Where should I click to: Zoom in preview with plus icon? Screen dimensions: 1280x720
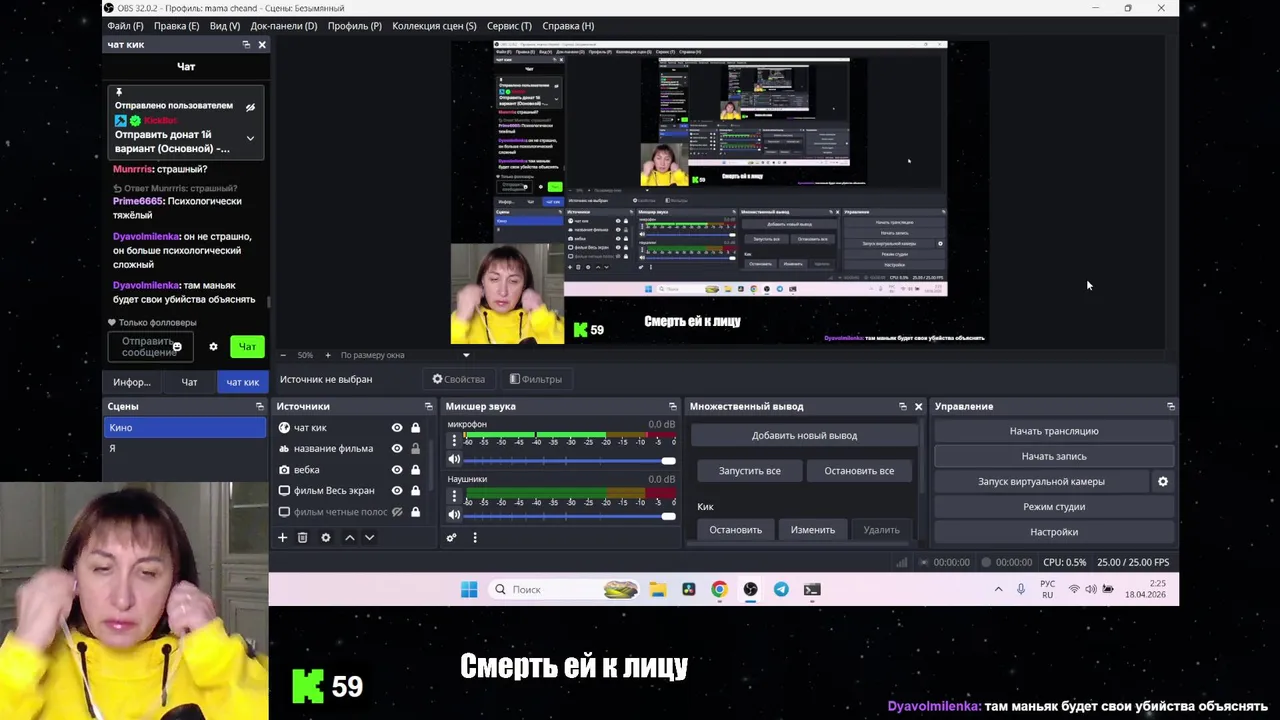tap(327, 355)
